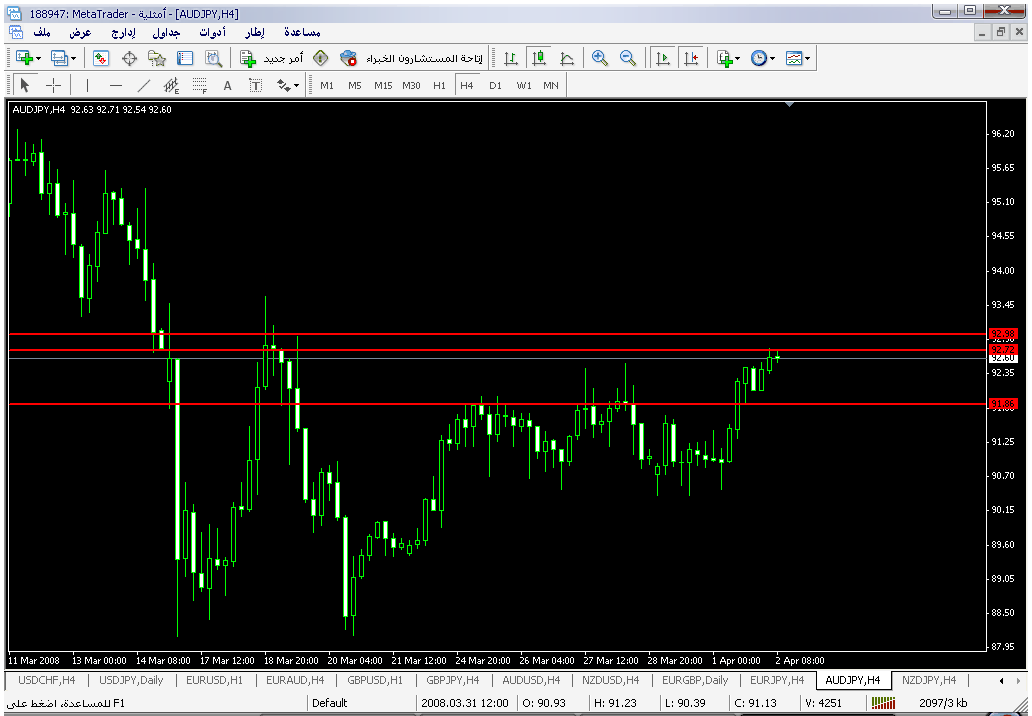Open the Market Watch window icon
Image resolution: width=1032 pixels, height=716 pixels.
pyautogui.click(x=101, y=59)
